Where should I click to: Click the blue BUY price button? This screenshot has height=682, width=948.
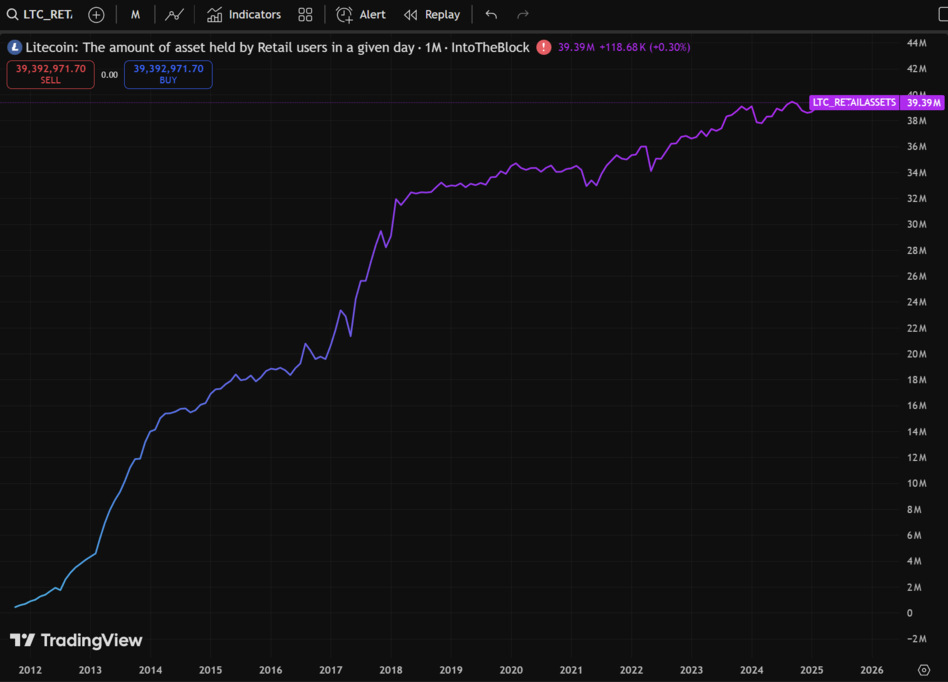pyautogui.click(x=168, y=74)
